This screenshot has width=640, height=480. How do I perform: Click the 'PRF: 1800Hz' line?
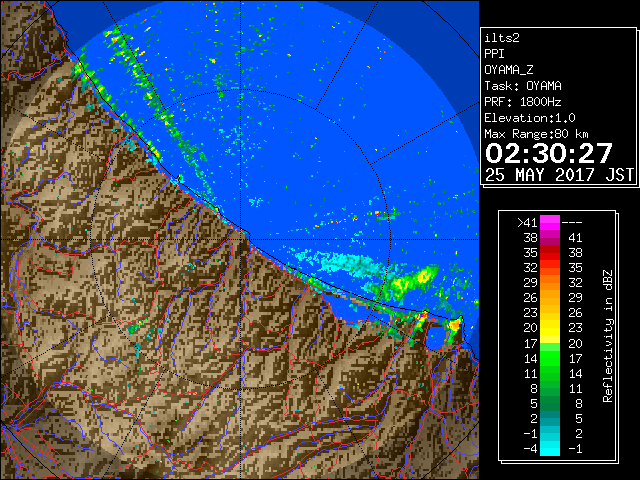point(523,102)
